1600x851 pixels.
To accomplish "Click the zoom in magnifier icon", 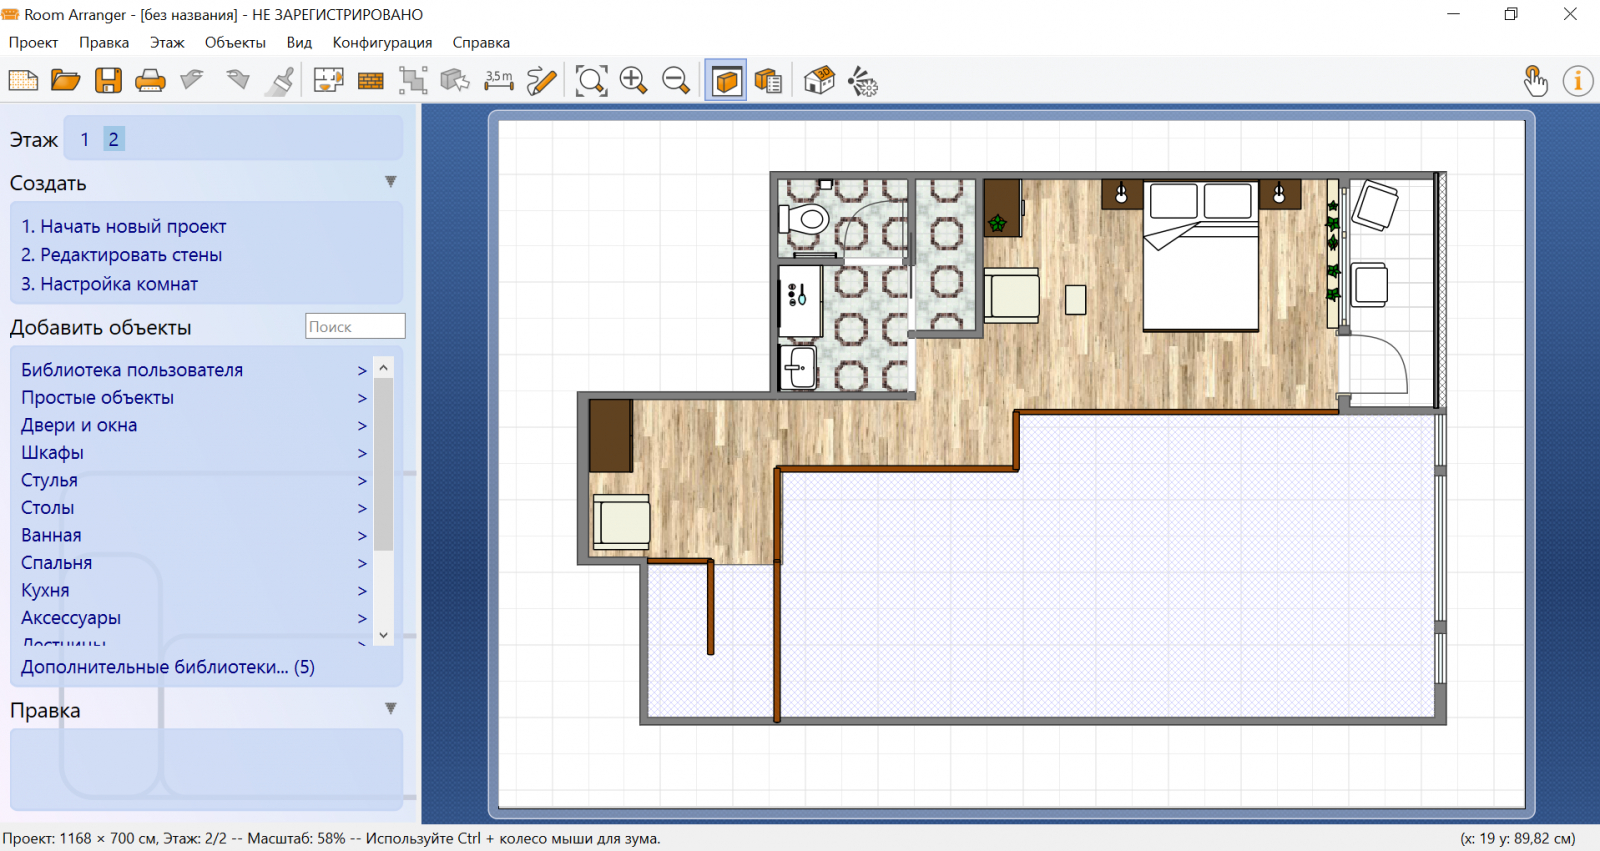I will point(633,81).
